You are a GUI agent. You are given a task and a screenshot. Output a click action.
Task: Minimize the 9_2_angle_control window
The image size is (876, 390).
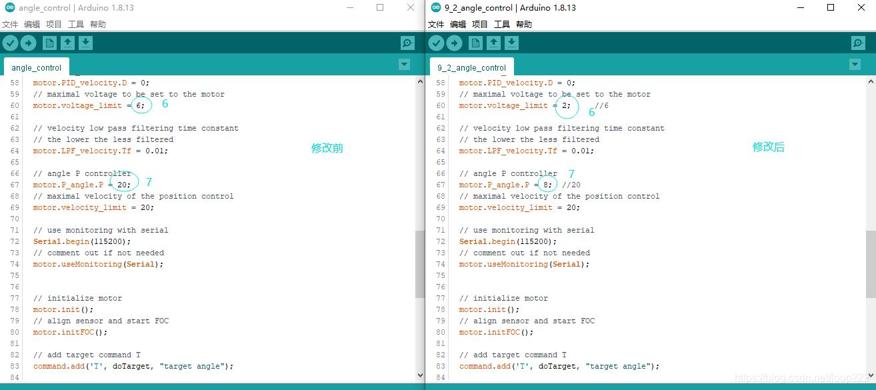801,8
